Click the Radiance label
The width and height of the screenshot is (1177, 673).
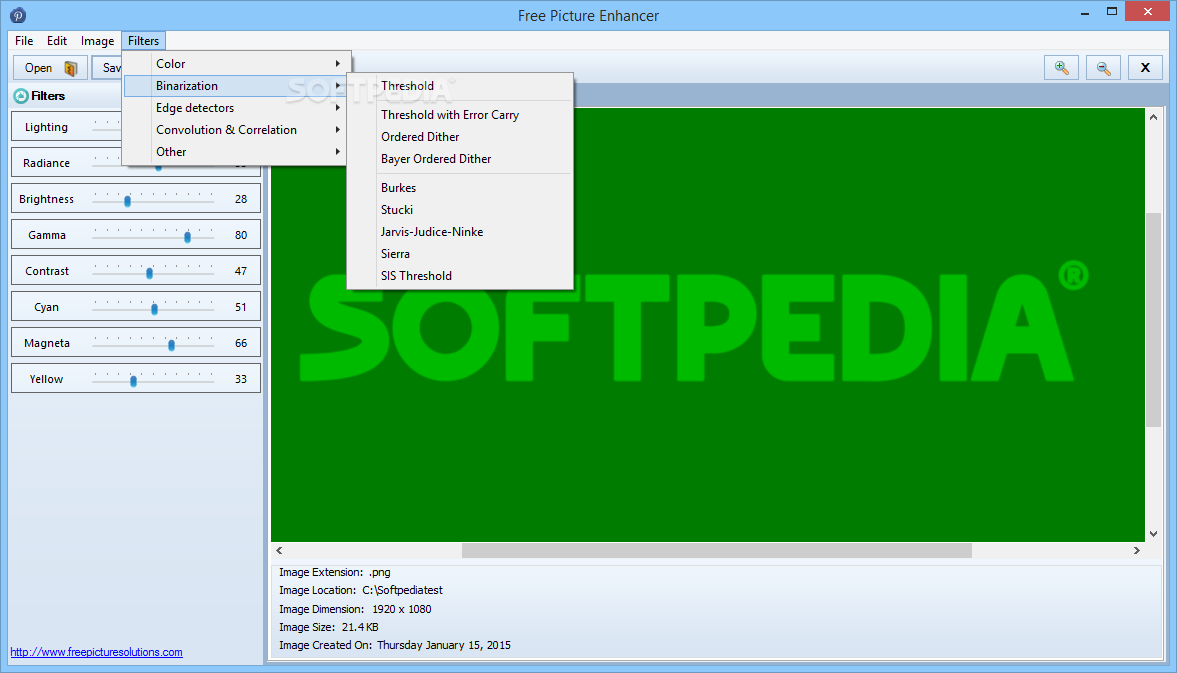(x=47, y=163)
